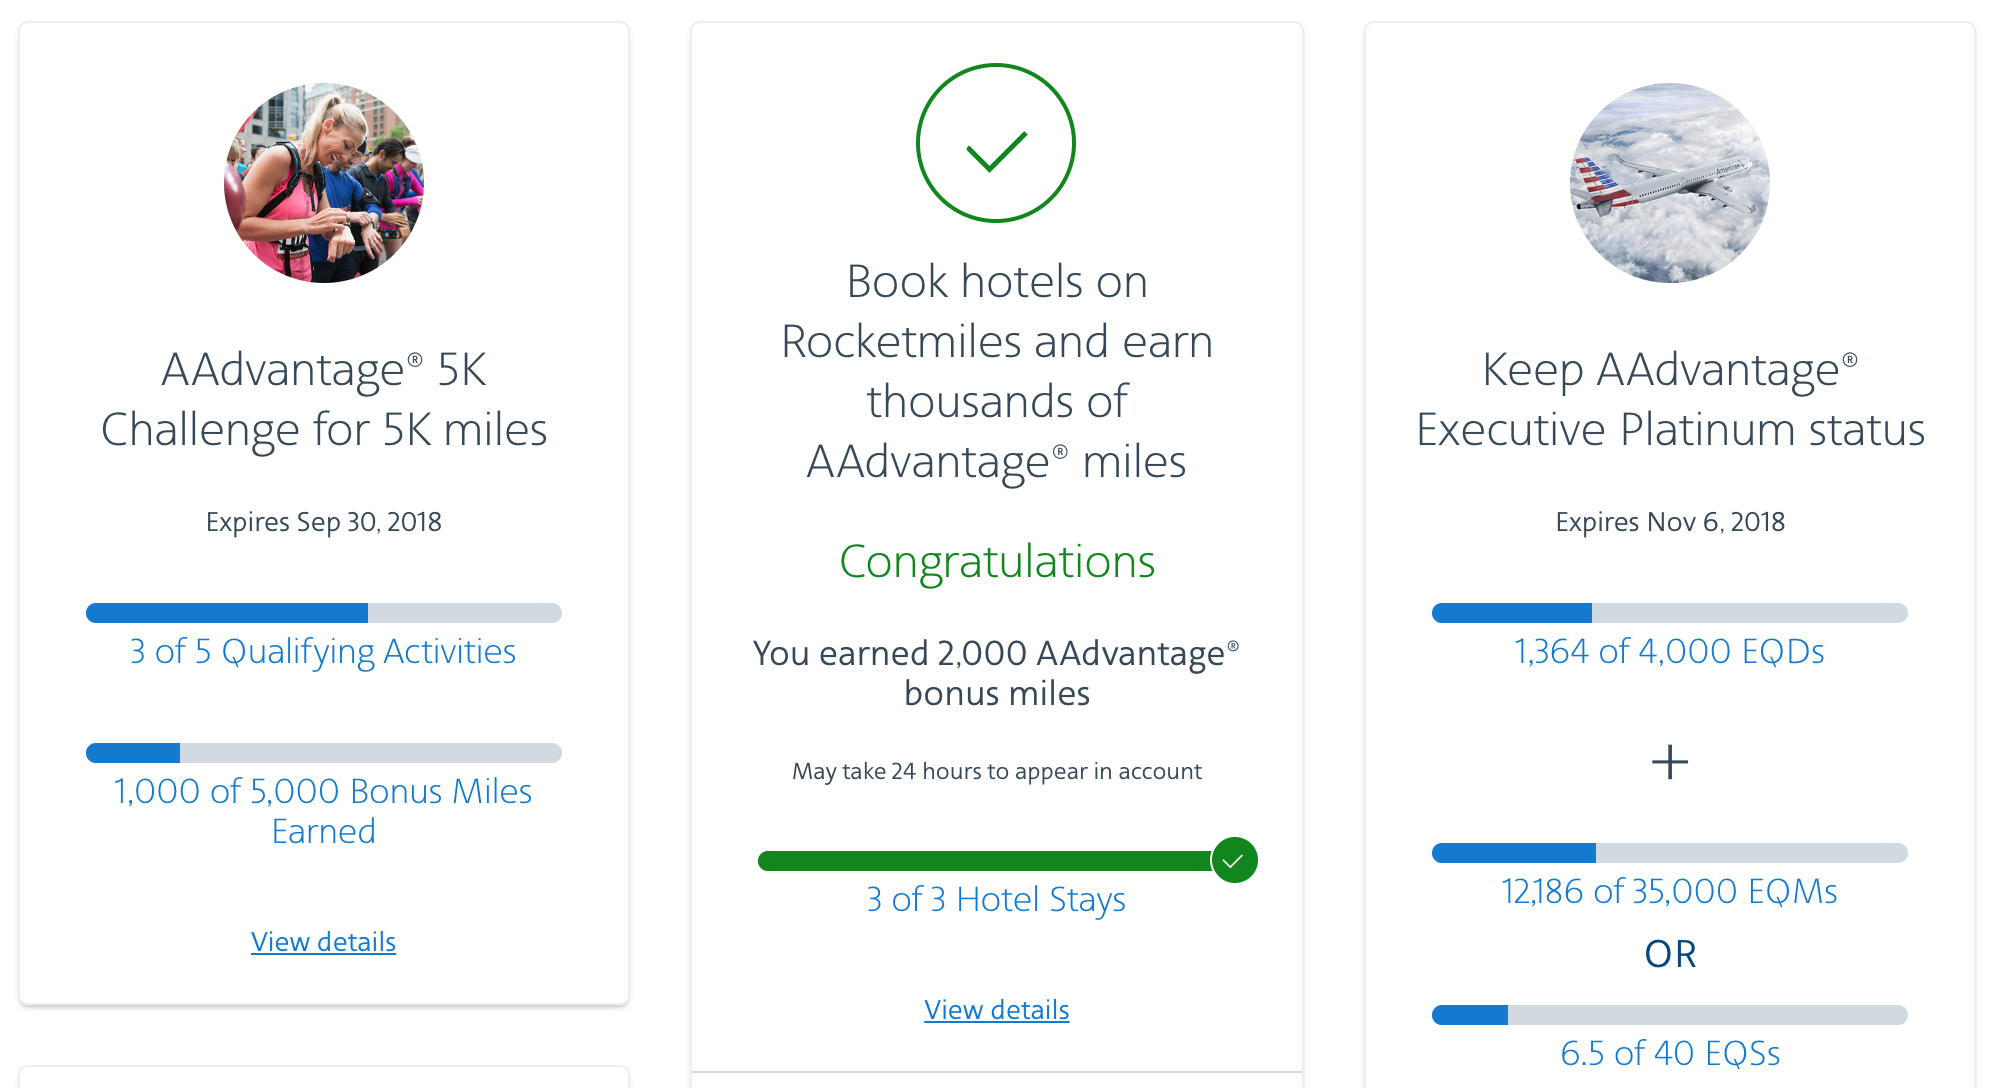Click the 12,186 of 35,000 EQMs label

pyautogui.click(x=1670, y=891)
